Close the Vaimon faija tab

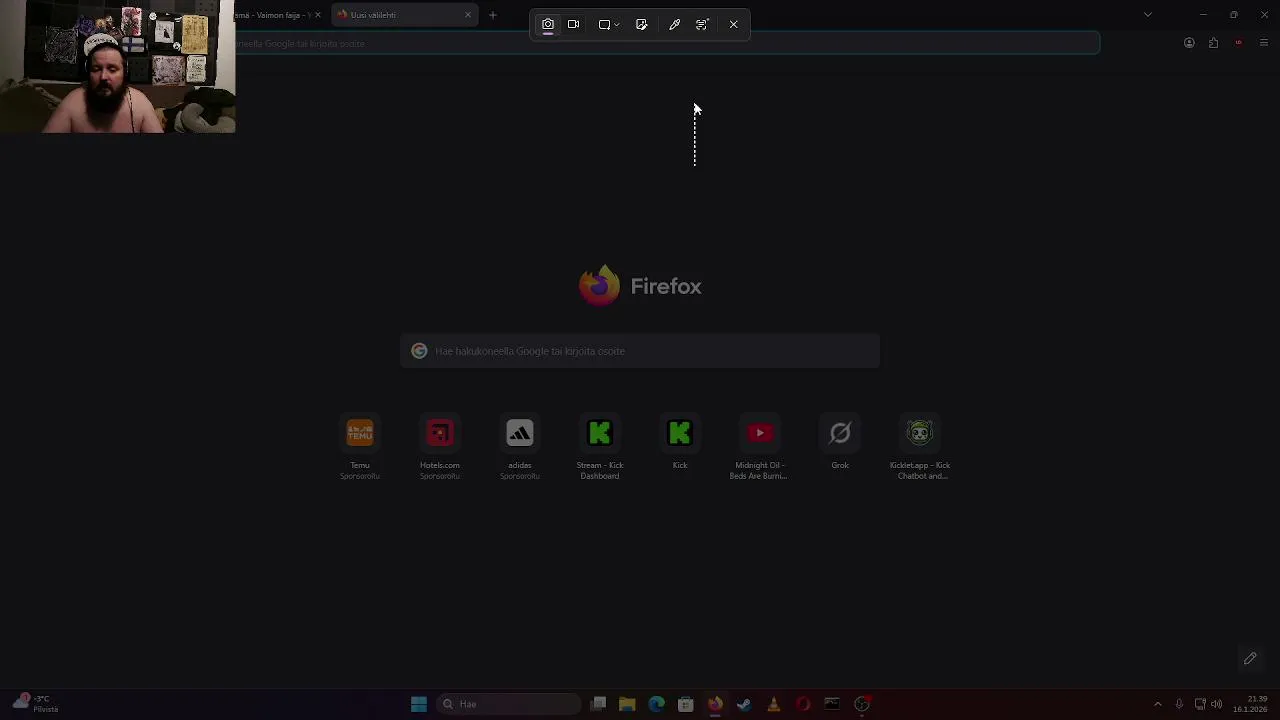[x=318, y=15]
